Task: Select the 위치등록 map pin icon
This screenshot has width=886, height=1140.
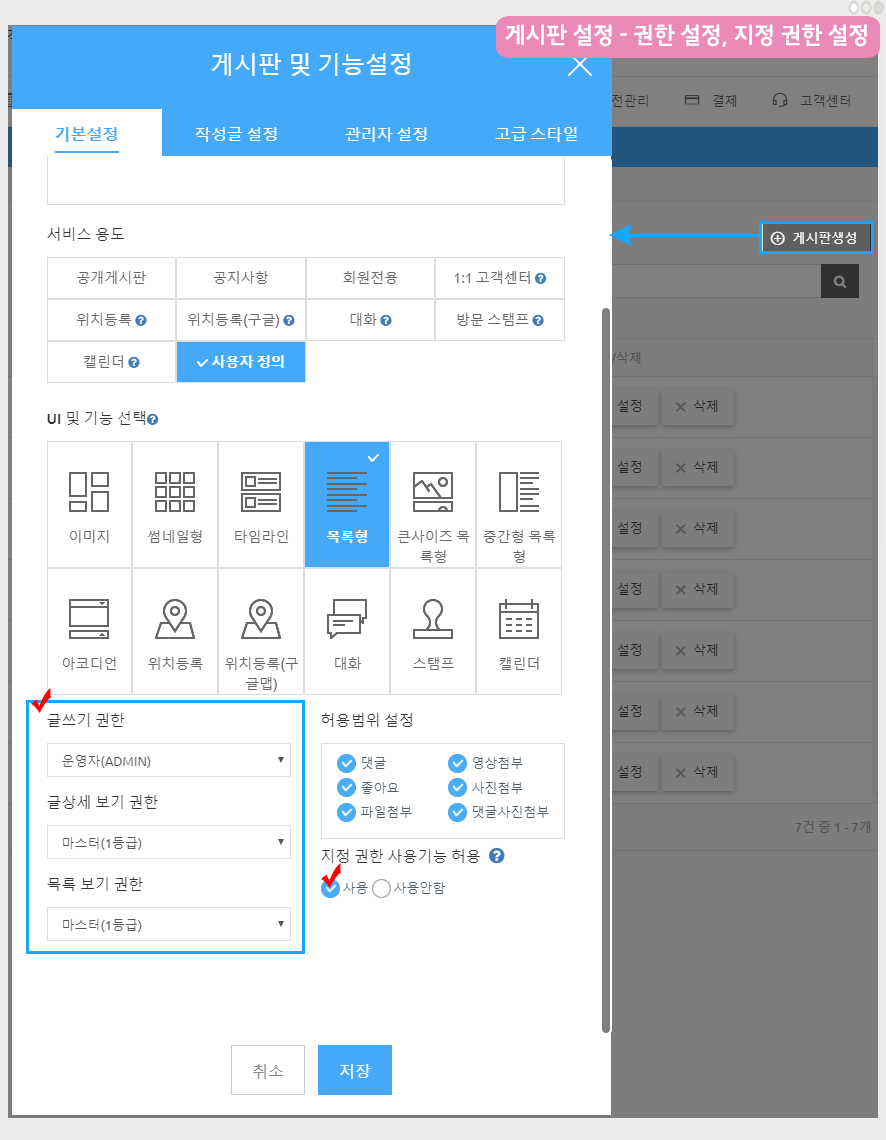Action: point(175,619)
